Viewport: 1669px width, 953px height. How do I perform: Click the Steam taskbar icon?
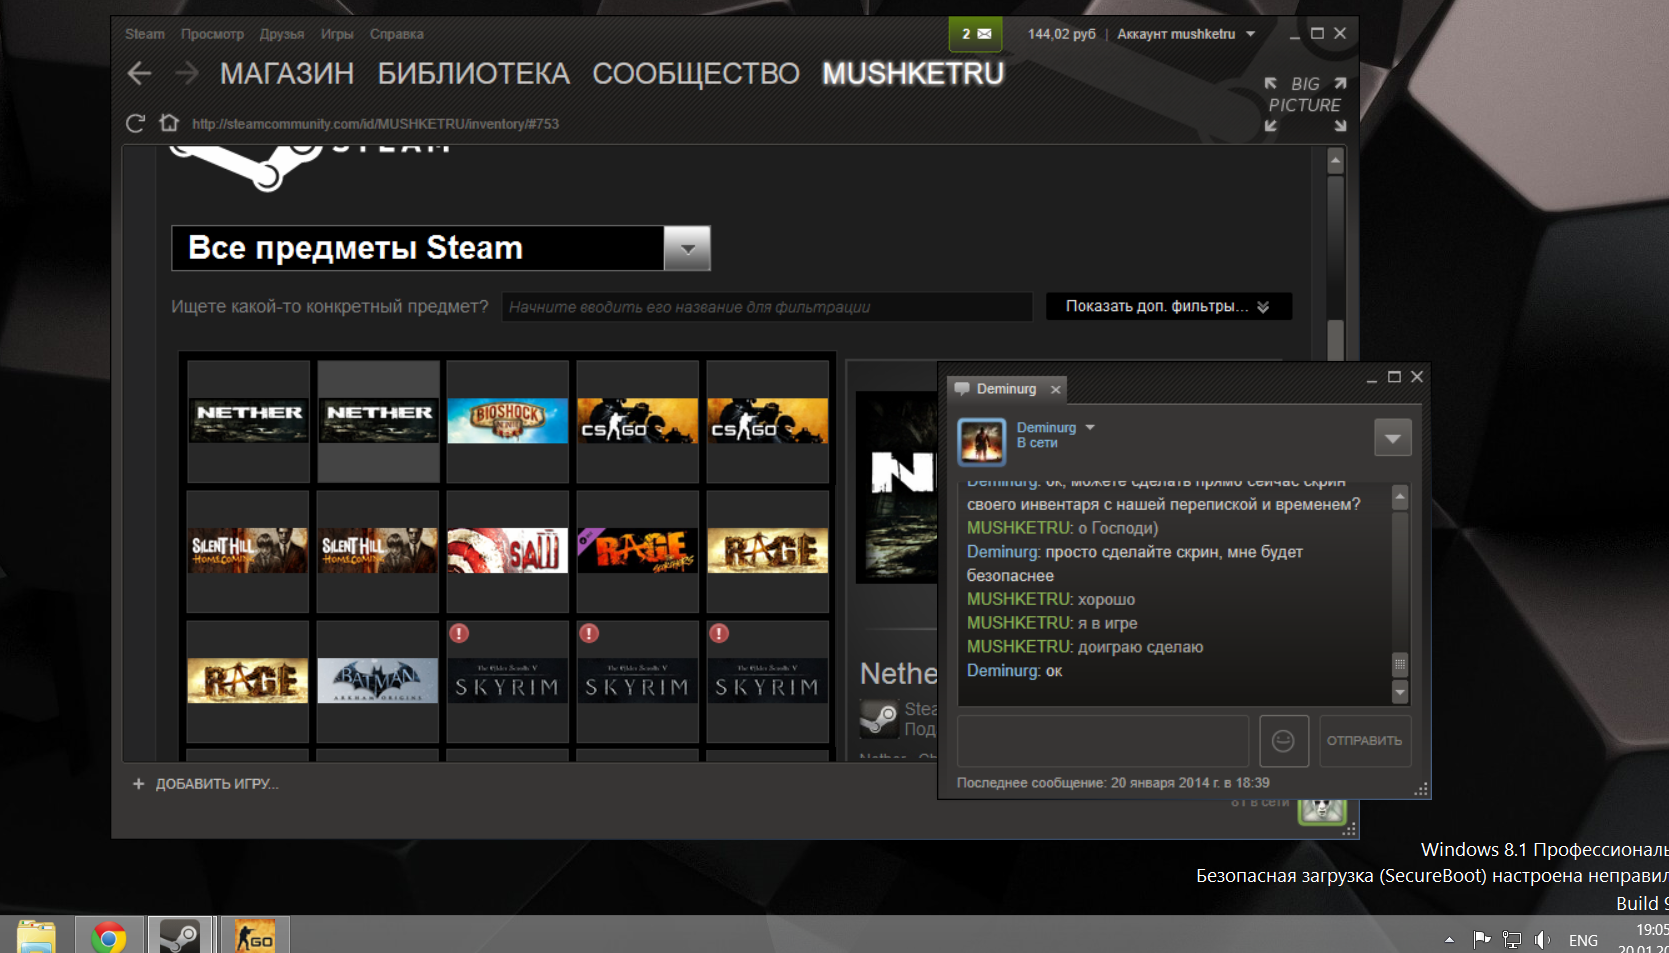click(x=180, y=936)
